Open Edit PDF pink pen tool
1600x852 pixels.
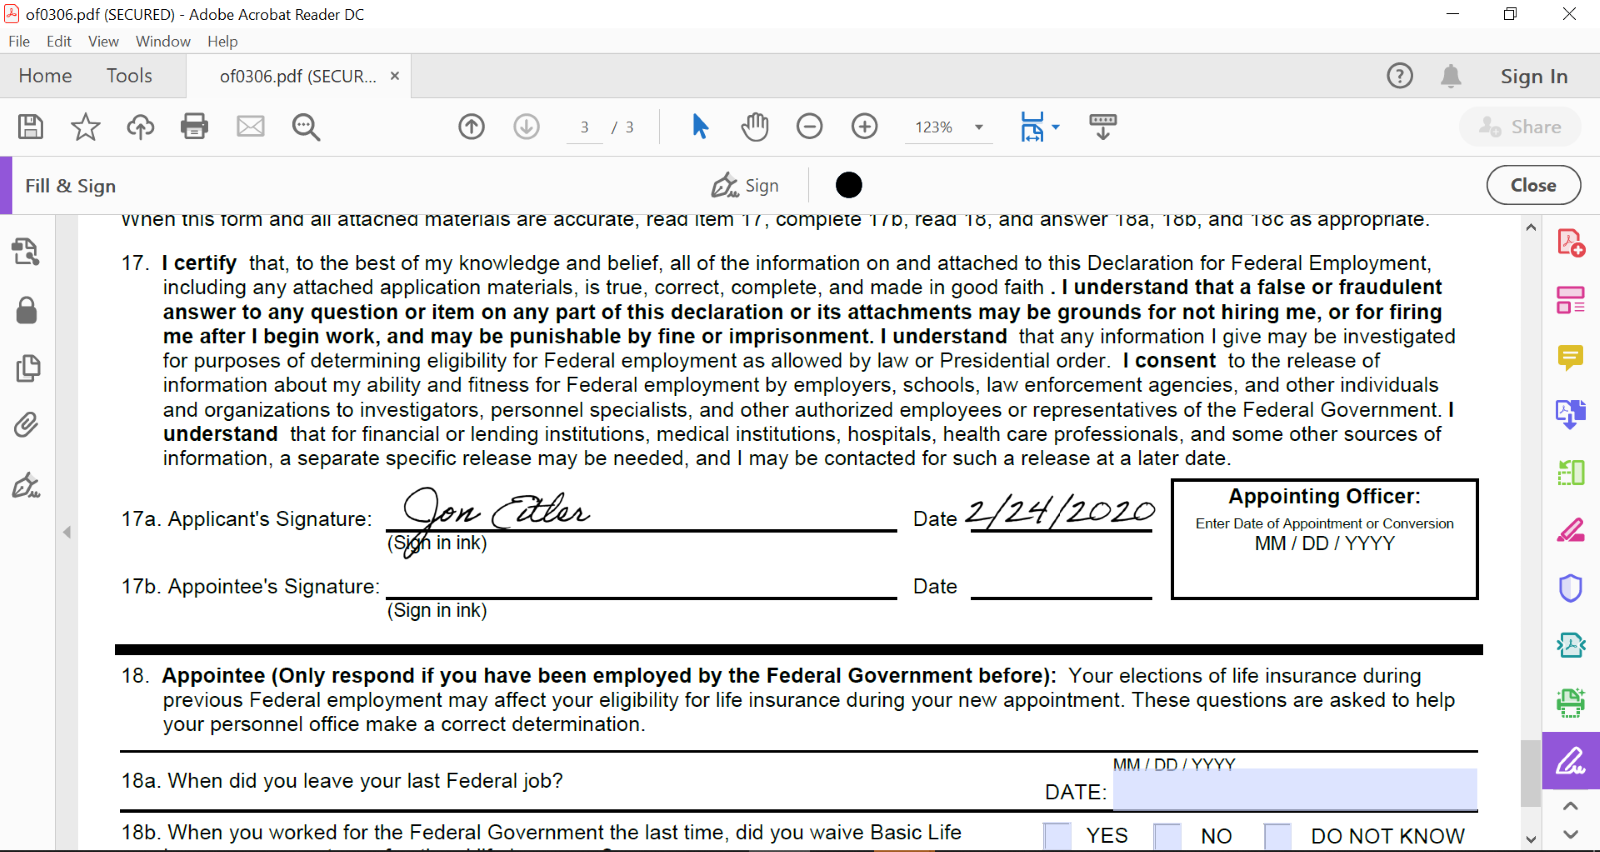click(x=1570, y=530)
